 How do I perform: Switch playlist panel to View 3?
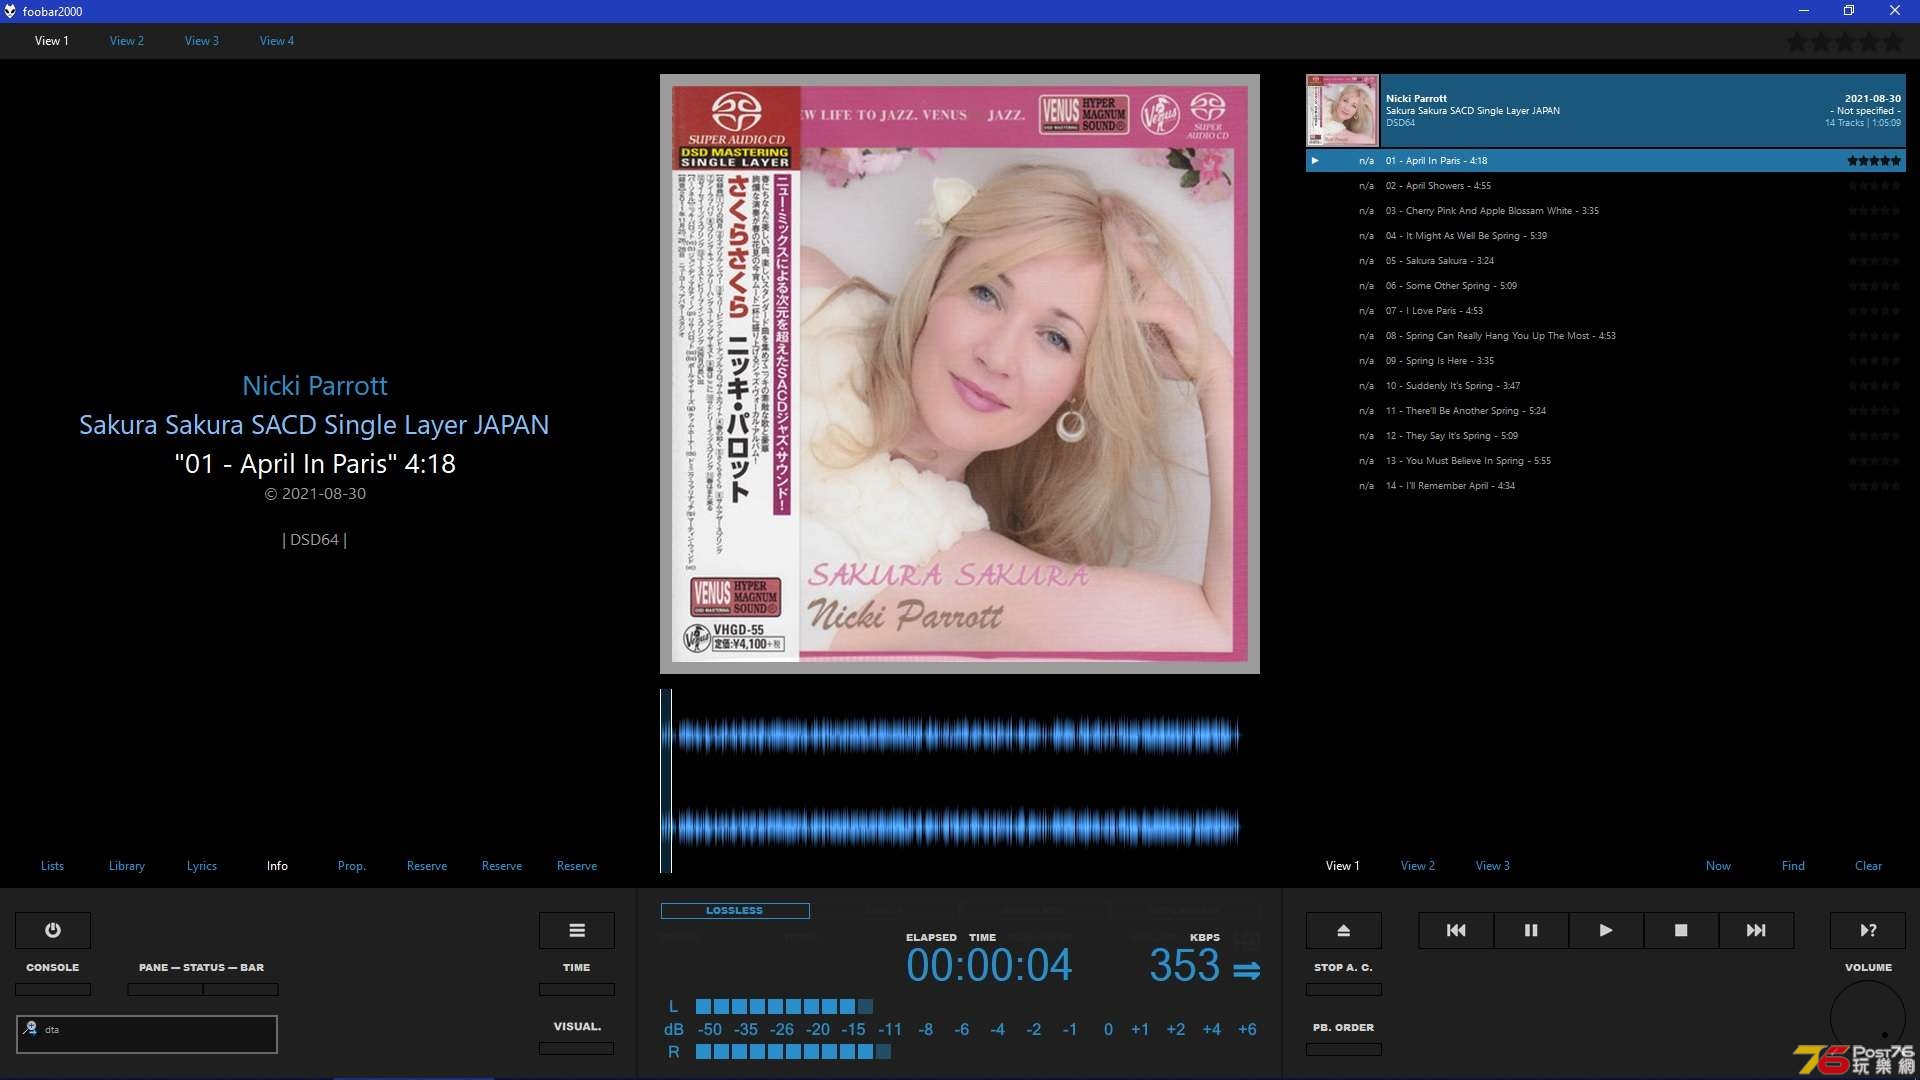[1493, 866]
